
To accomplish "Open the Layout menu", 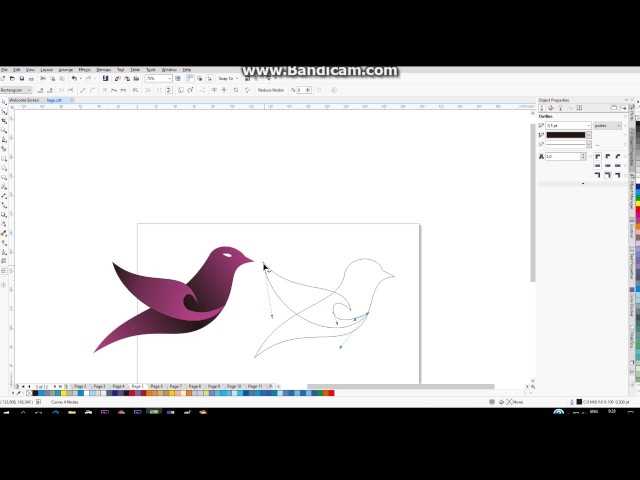I will 47,70.
